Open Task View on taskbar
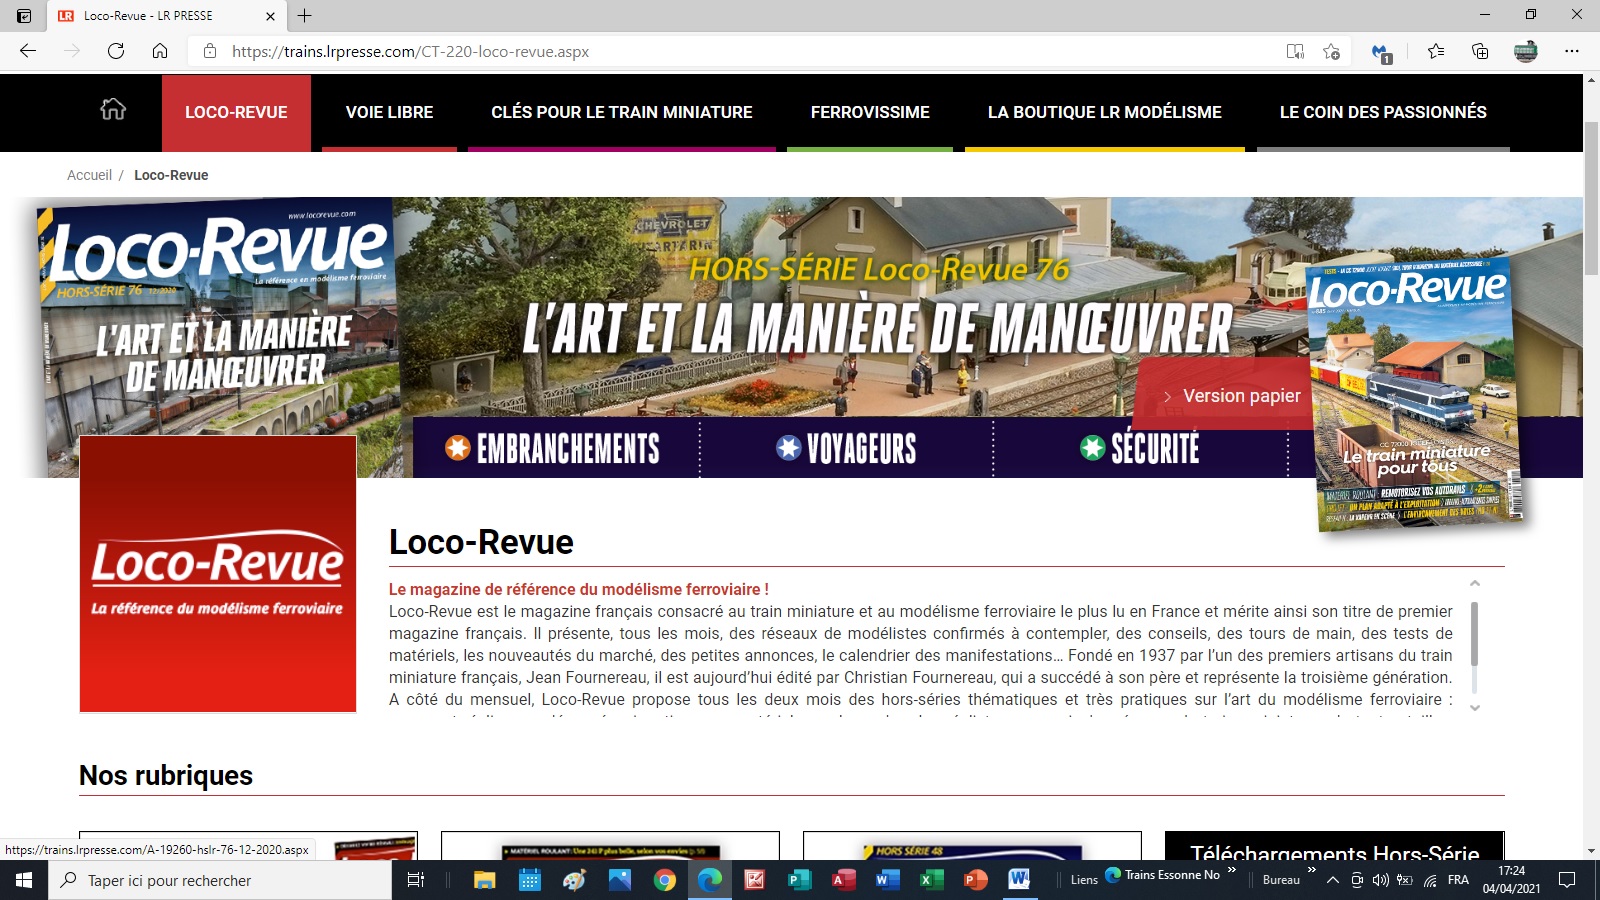 pos(416,880)
